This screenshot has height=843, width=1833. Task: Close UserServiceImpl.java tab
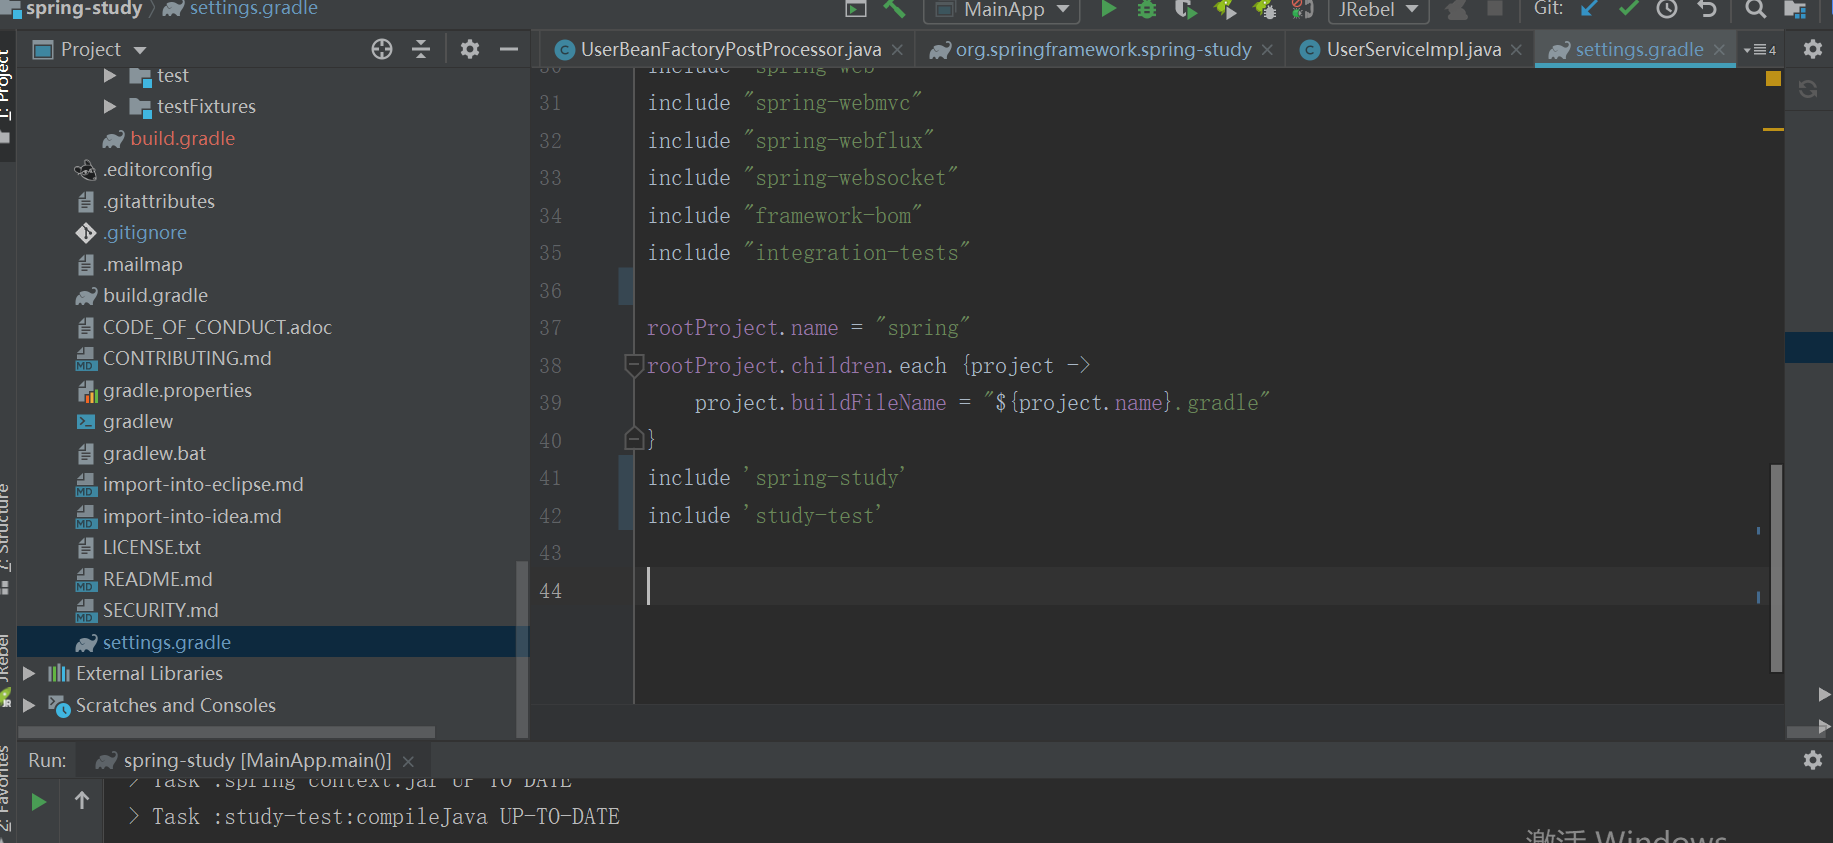[1517, 50]
